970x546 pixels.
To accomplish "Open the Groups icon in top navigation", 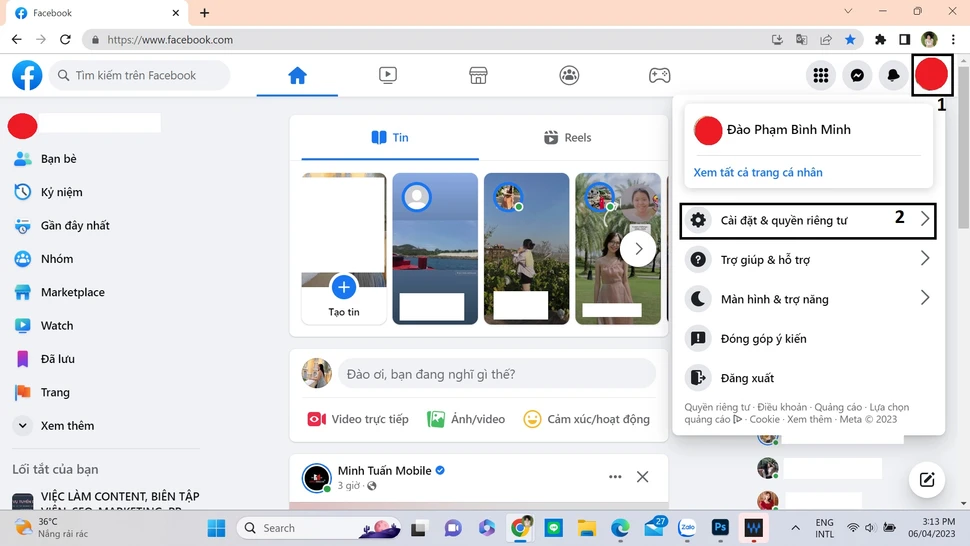I will [569, 75].
